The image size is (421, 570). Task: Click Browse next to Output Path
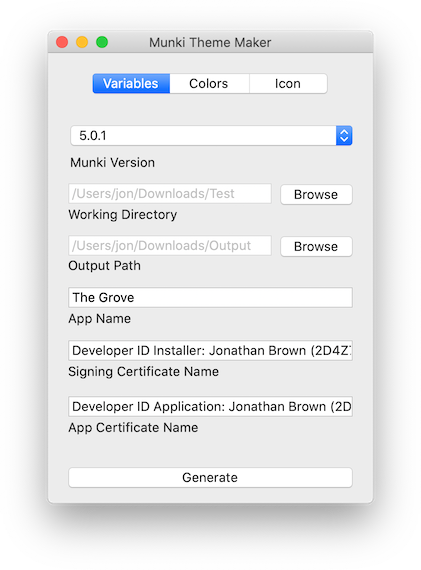click(316, 246)
